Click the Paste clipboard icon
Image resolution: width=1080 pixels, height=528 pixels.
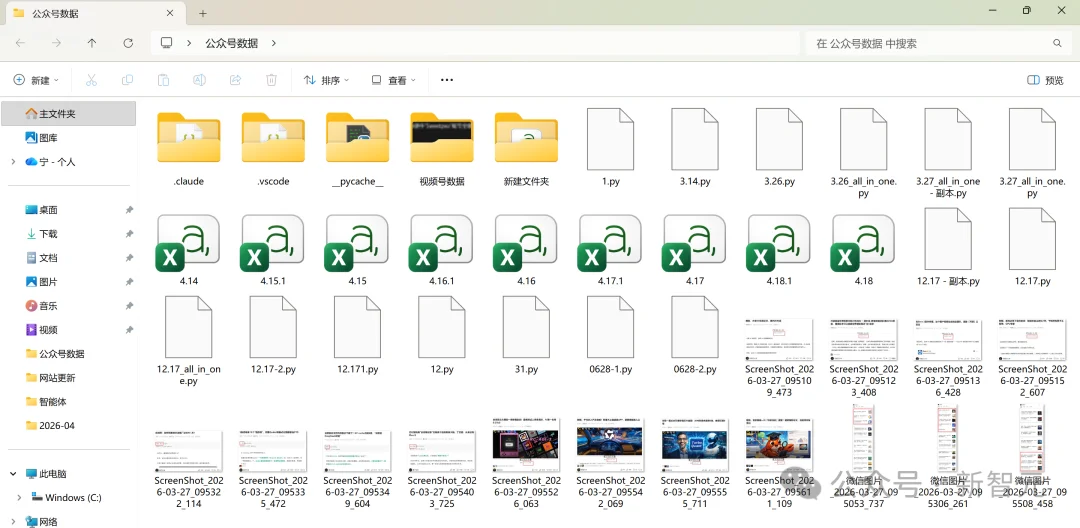click(x=163, y=80)
